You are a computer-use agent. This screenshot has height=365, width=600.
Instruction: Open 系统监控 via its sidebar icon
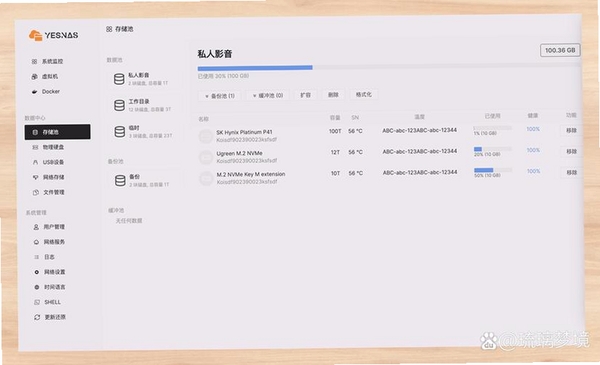click(x=34, y=61)
